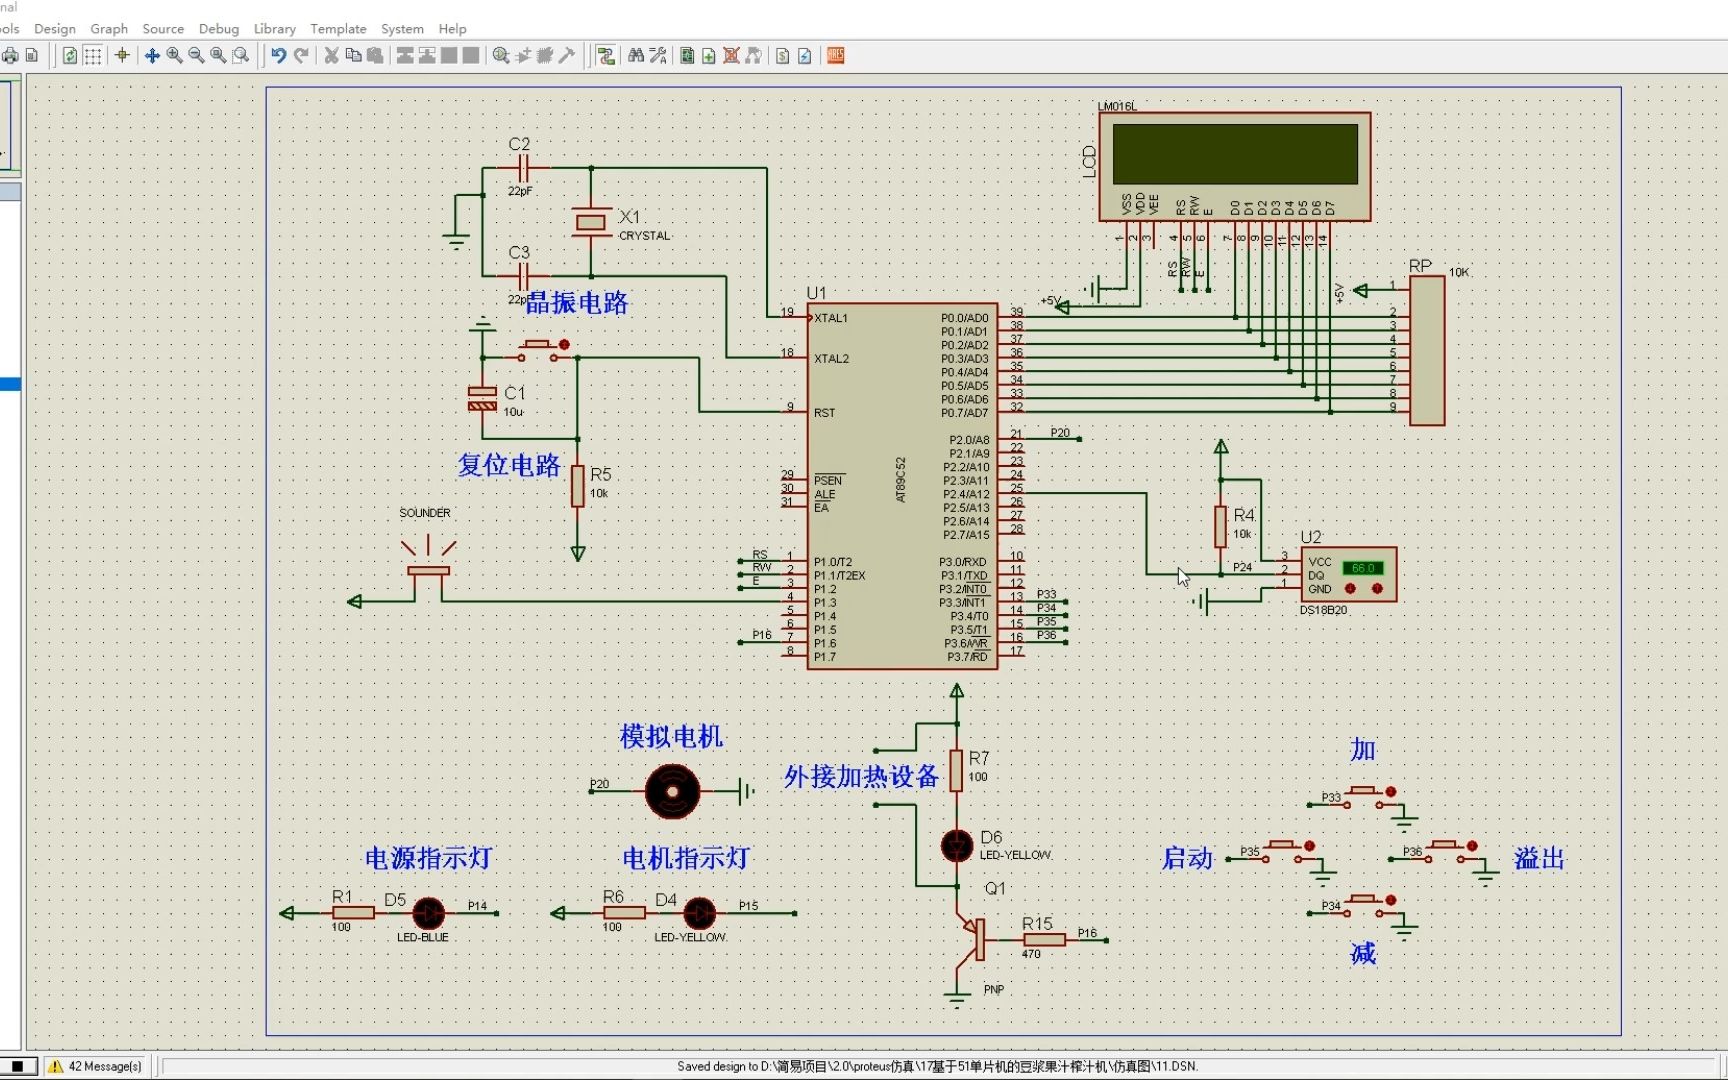Open the Packaging Tool chip icon
Image resolution: width=1728 pixels, height=1080 pixels.
click(545, 56)
